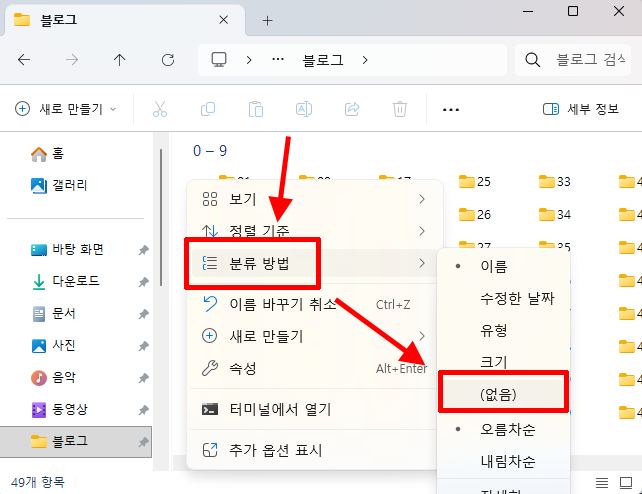Open folder 33
The height and width of the screenshot is (494, 642).
point(555,181)
